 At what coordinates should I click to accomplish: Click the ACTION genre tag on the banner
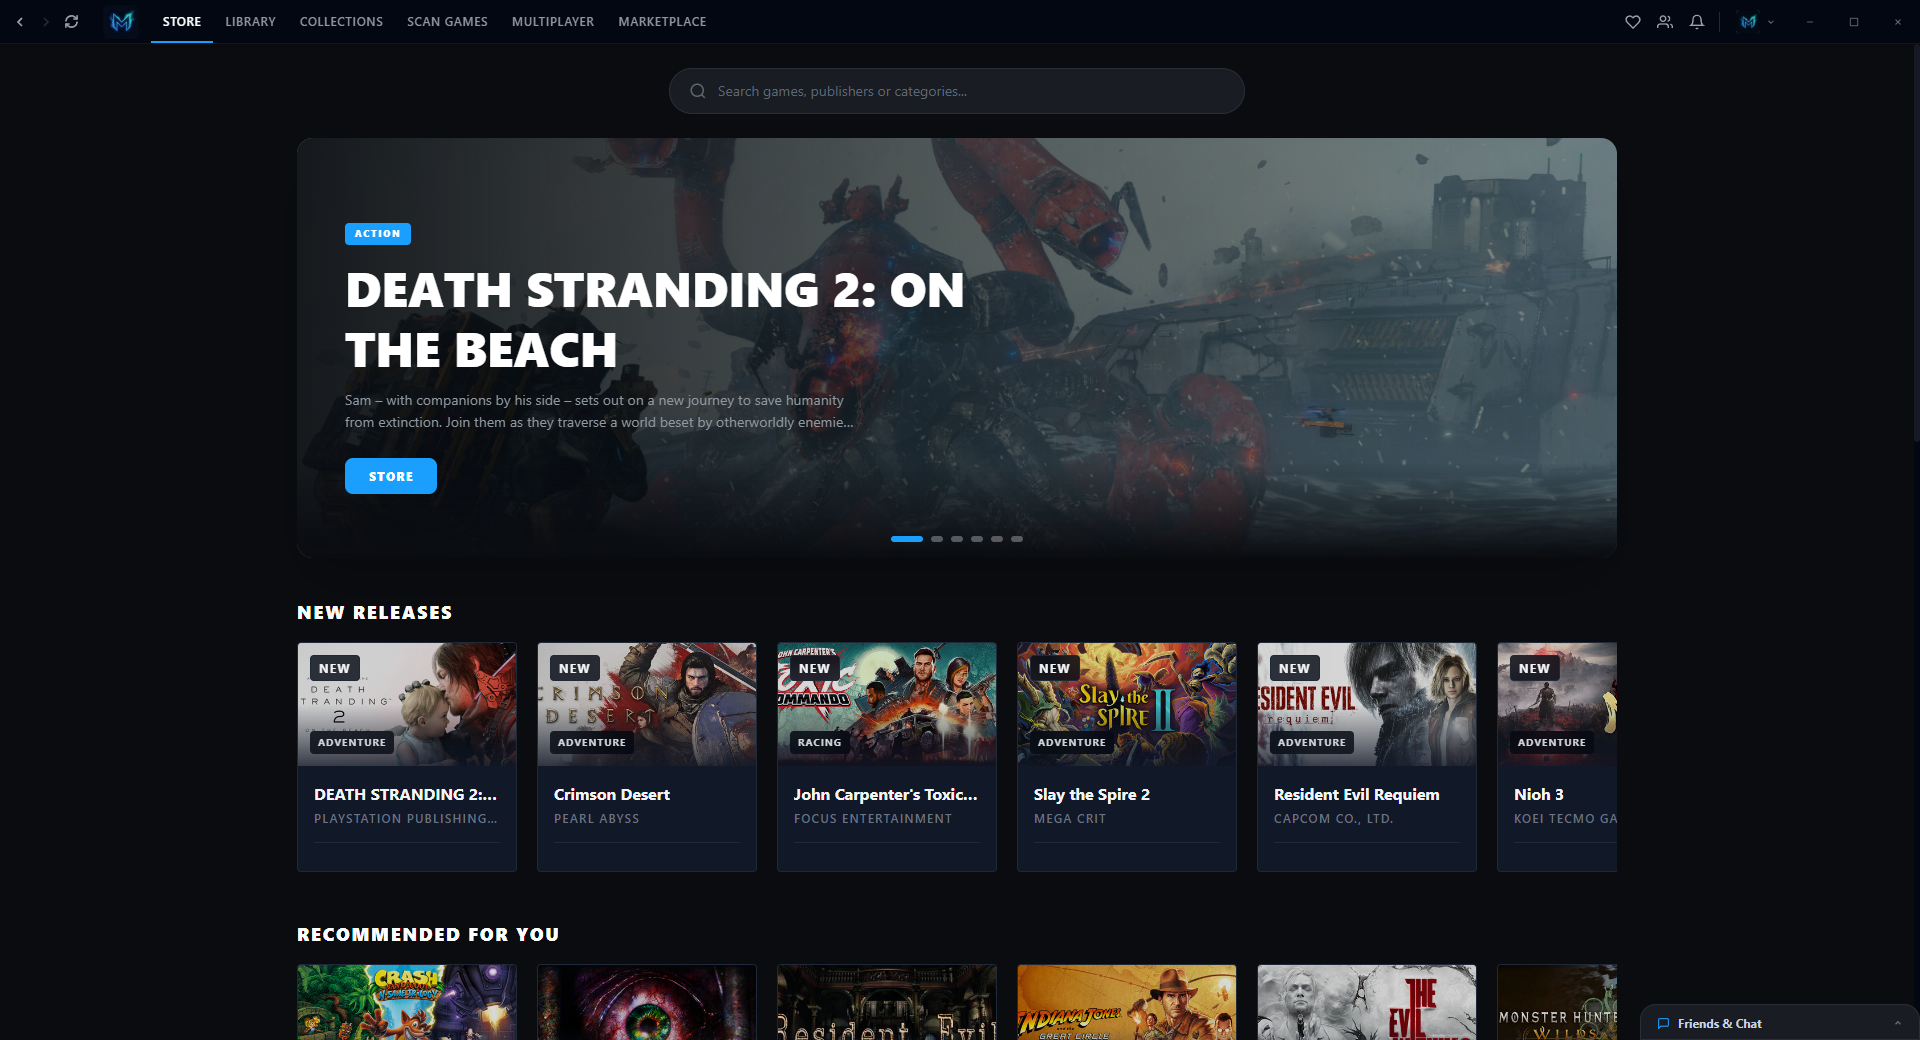(378, 233)
